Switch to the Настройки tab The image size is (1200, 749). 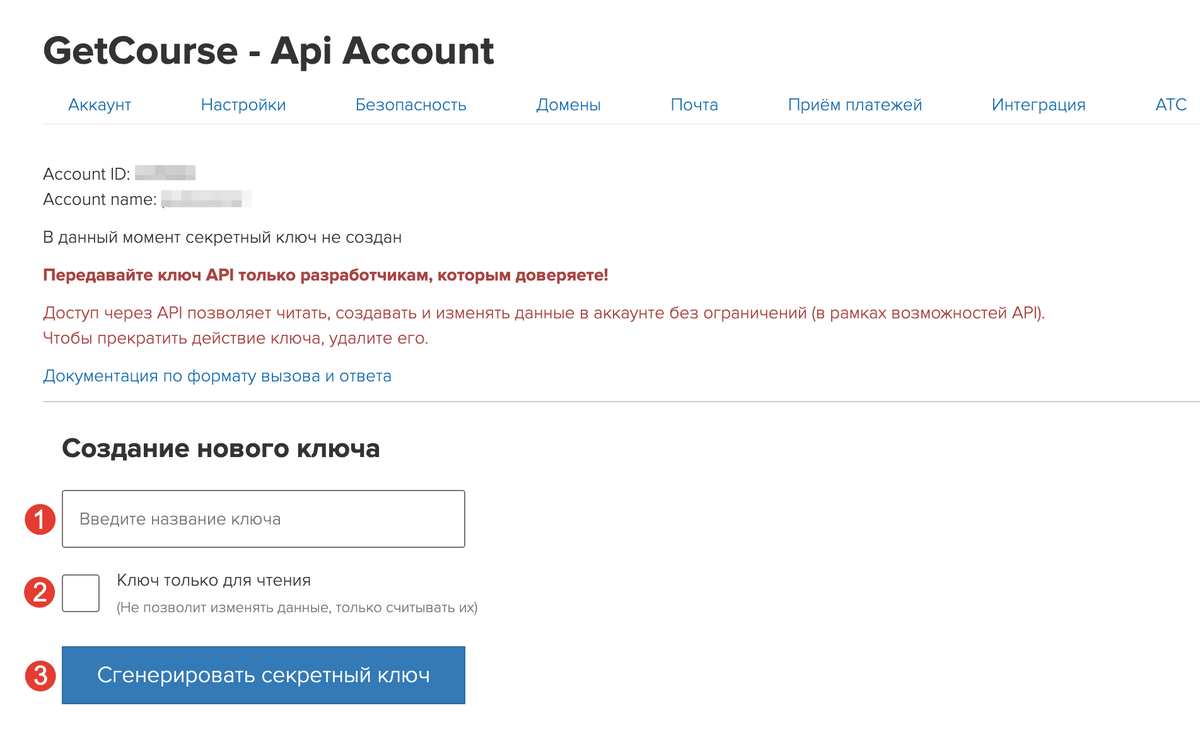243,104
